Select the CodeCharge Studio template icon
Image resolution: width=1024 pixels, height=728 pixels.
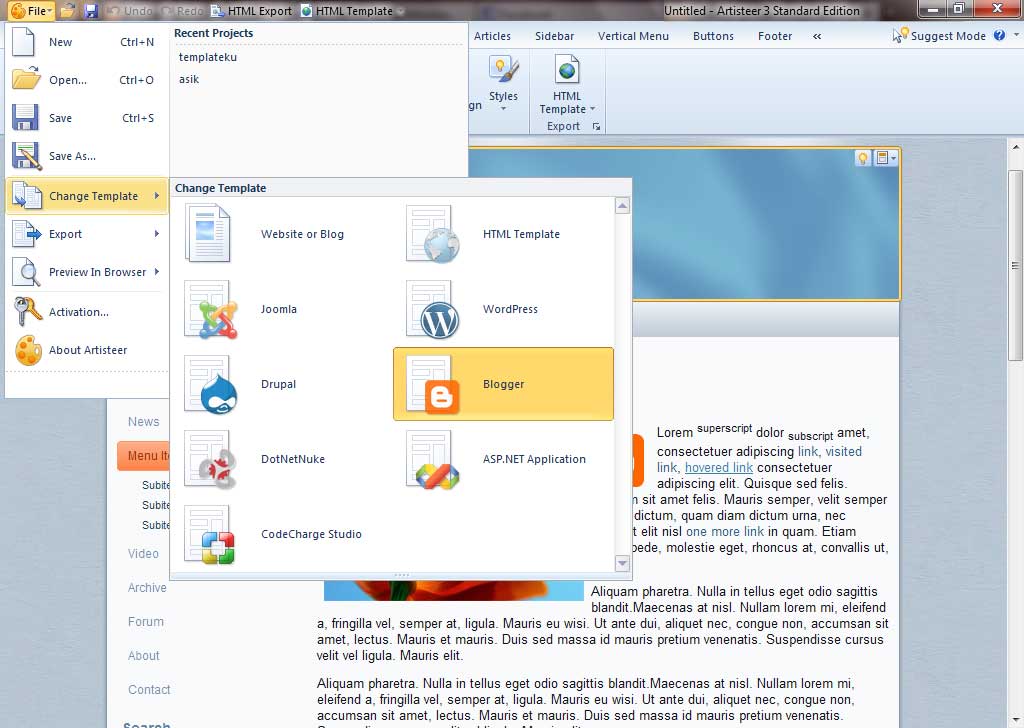[x=211, y=534]
